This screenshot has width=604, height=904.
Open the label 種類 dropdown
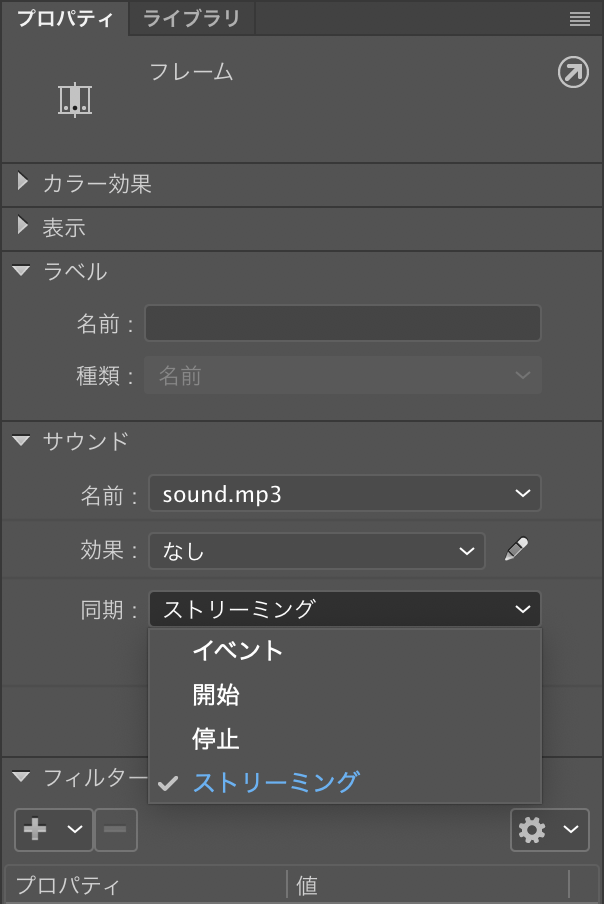click(343, 375)
